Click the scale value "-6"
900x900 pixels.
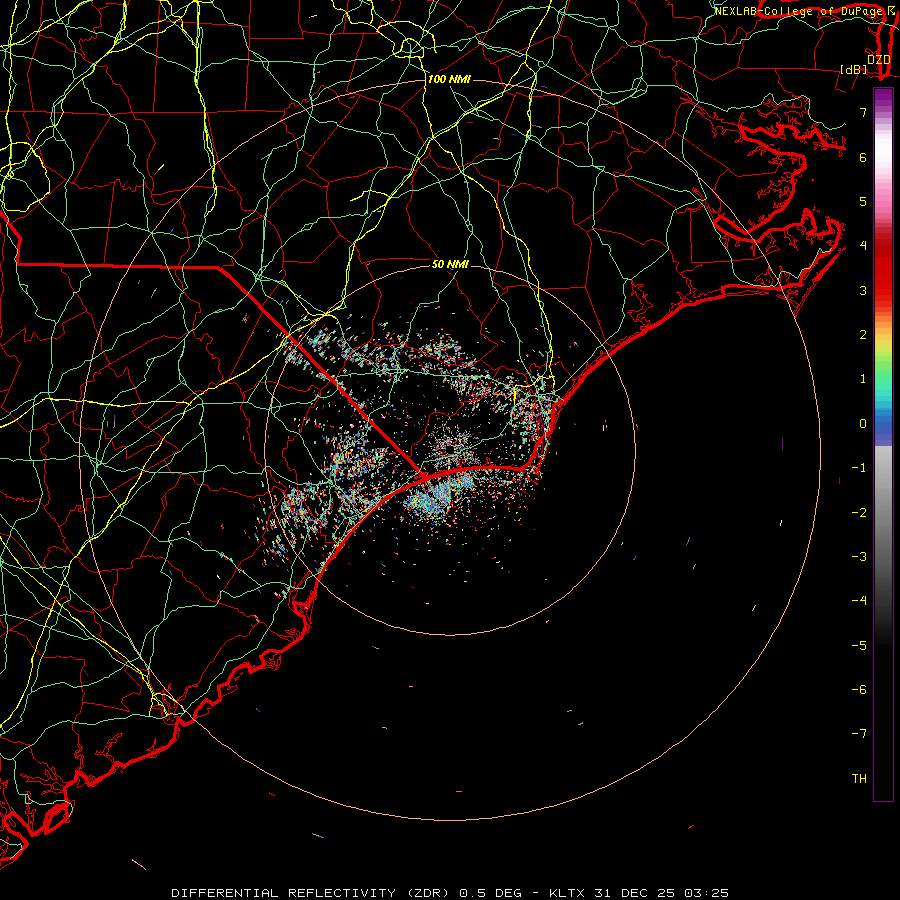tap(859, 690)
